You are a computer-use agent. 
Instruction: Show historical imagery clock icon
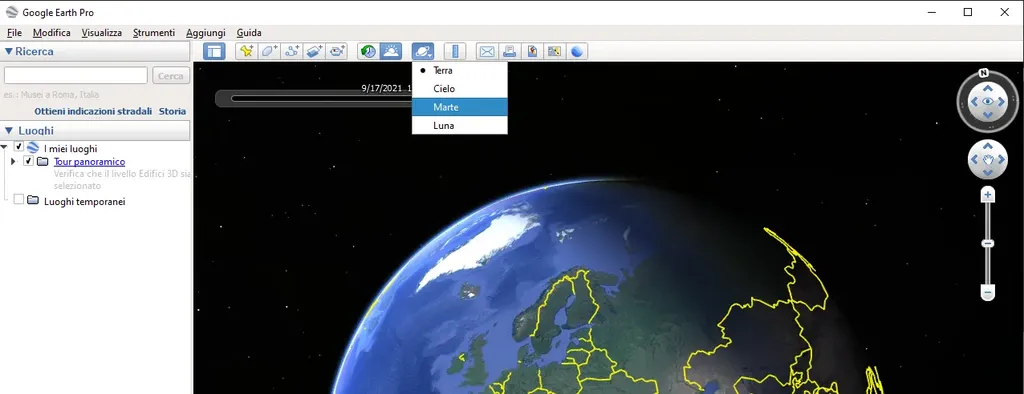368,51
